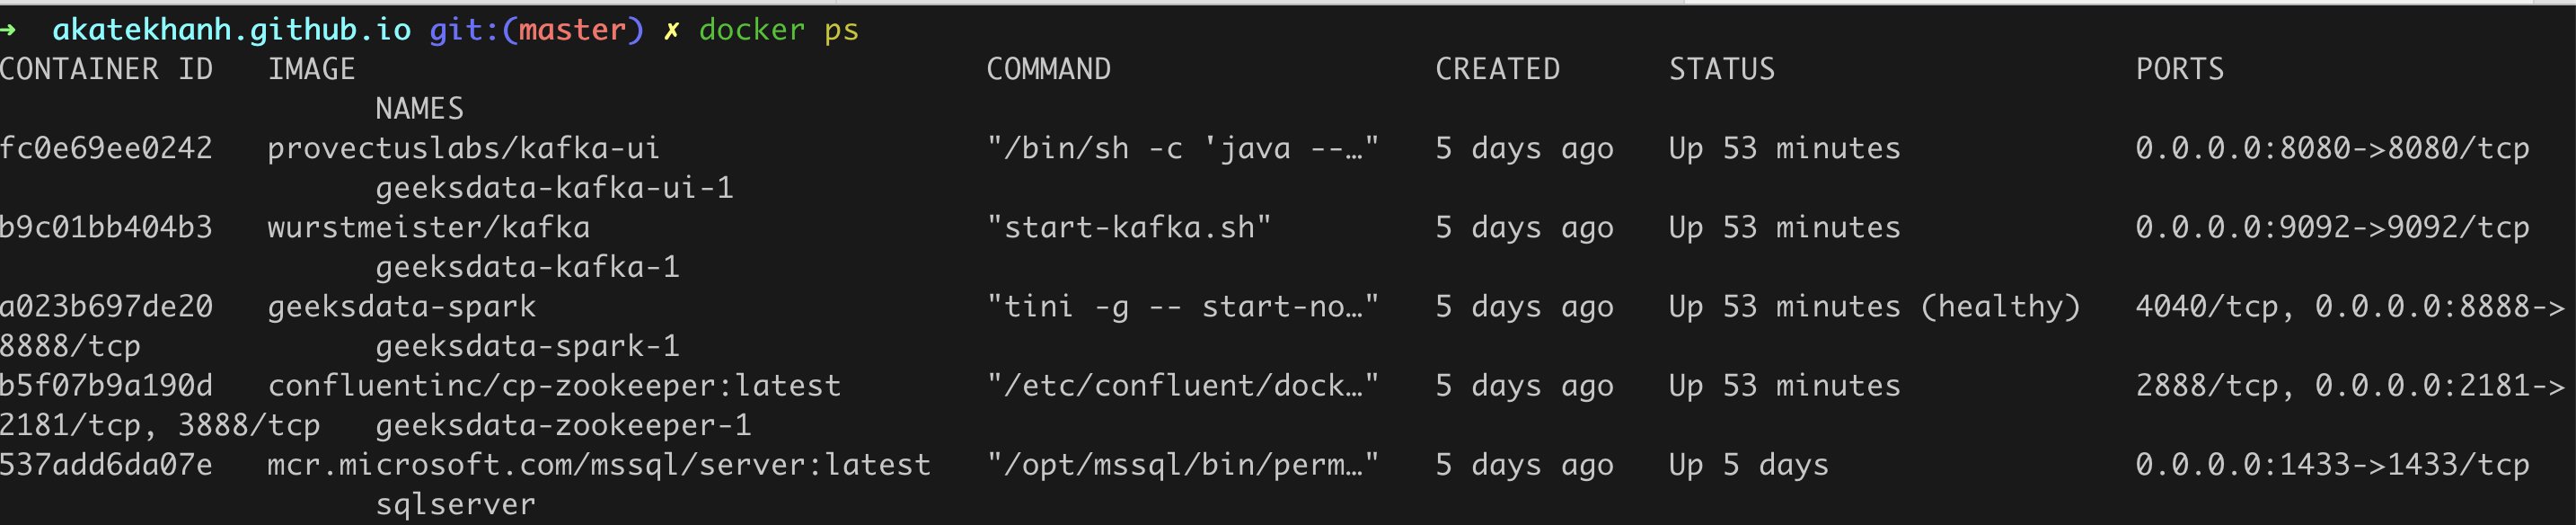2576x525 pixels.
Task: Click the akatekhanh.github.io directory name
Action: [232, 30]
